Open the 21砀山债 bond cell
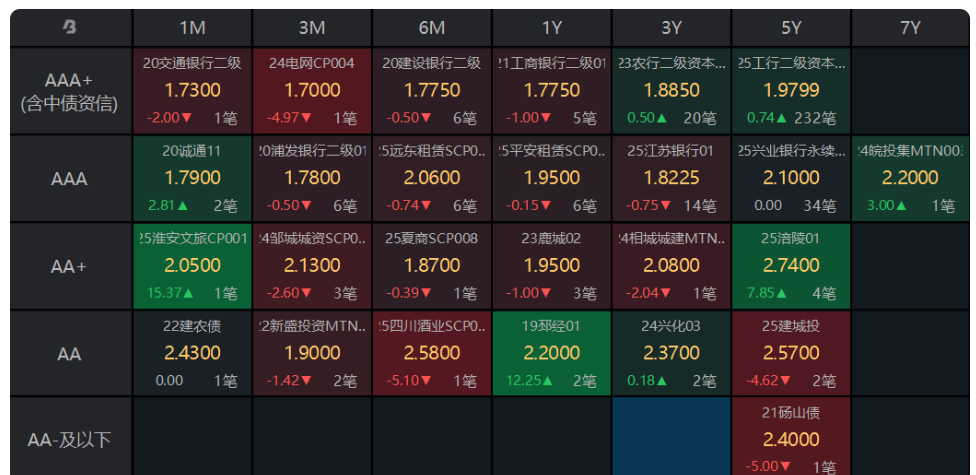The width and height of the screenshot is (976, 475). pyautogui.click(x=791, y=437)
